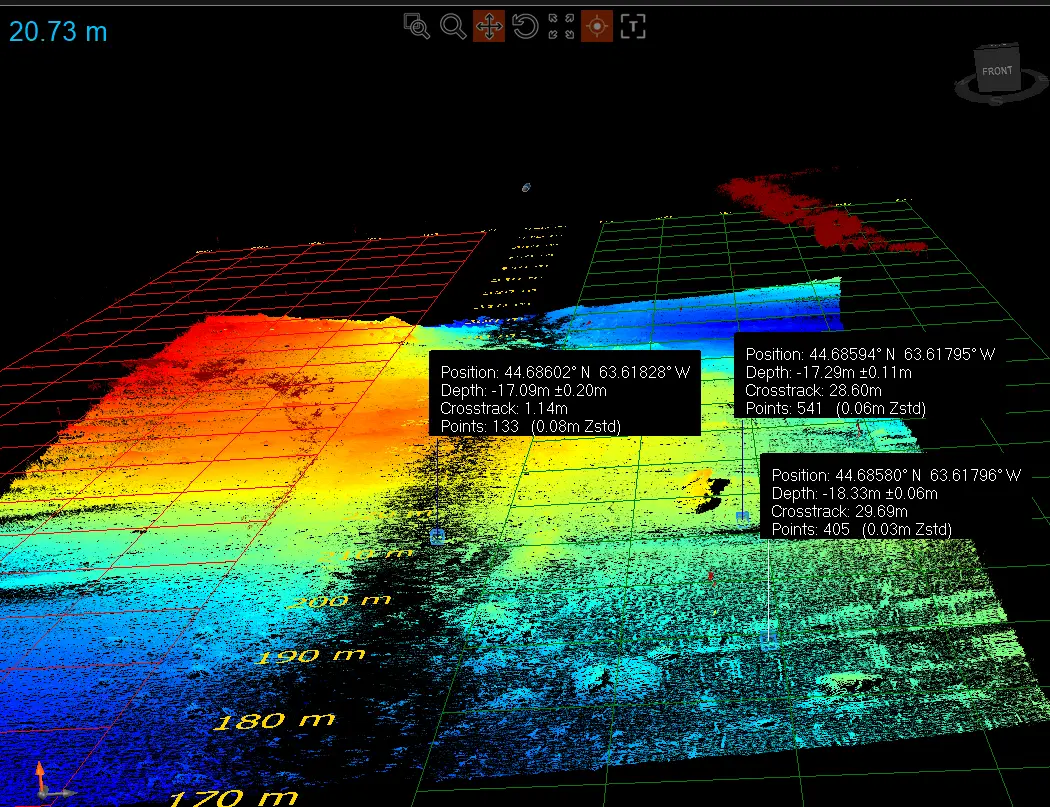Click the blue marker under -18.33m label
Image resolution: width=1050 pixels, height=807 pixels.
tap(769, 642)
